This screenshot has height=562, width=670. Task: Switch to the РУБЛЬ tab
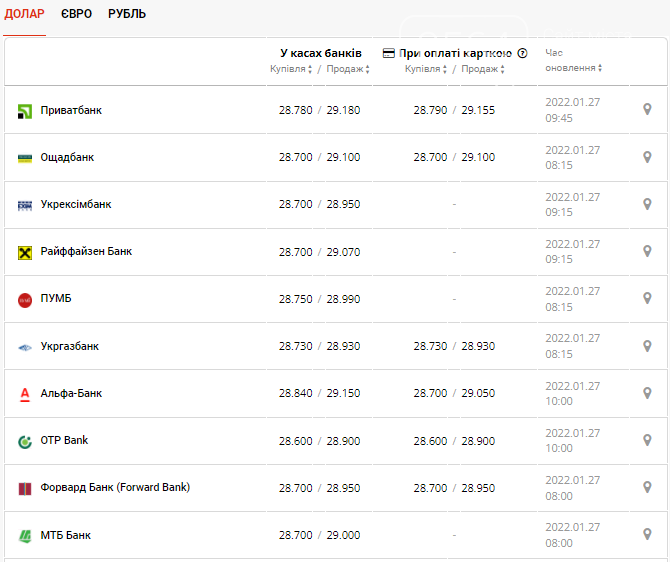point(127,14)
